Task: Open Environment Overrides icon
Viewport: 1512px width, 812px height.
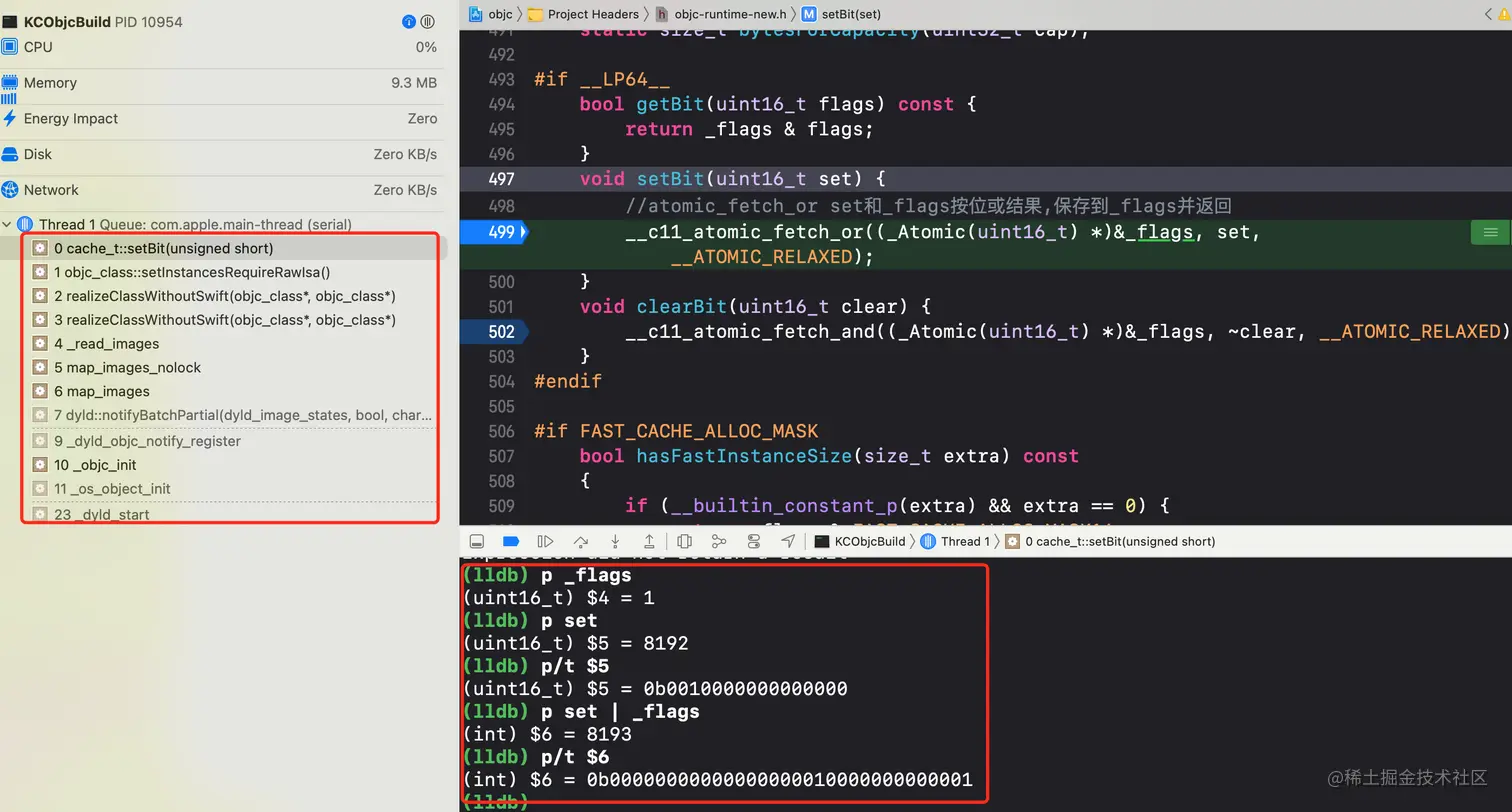Action: tap(754, 541)
